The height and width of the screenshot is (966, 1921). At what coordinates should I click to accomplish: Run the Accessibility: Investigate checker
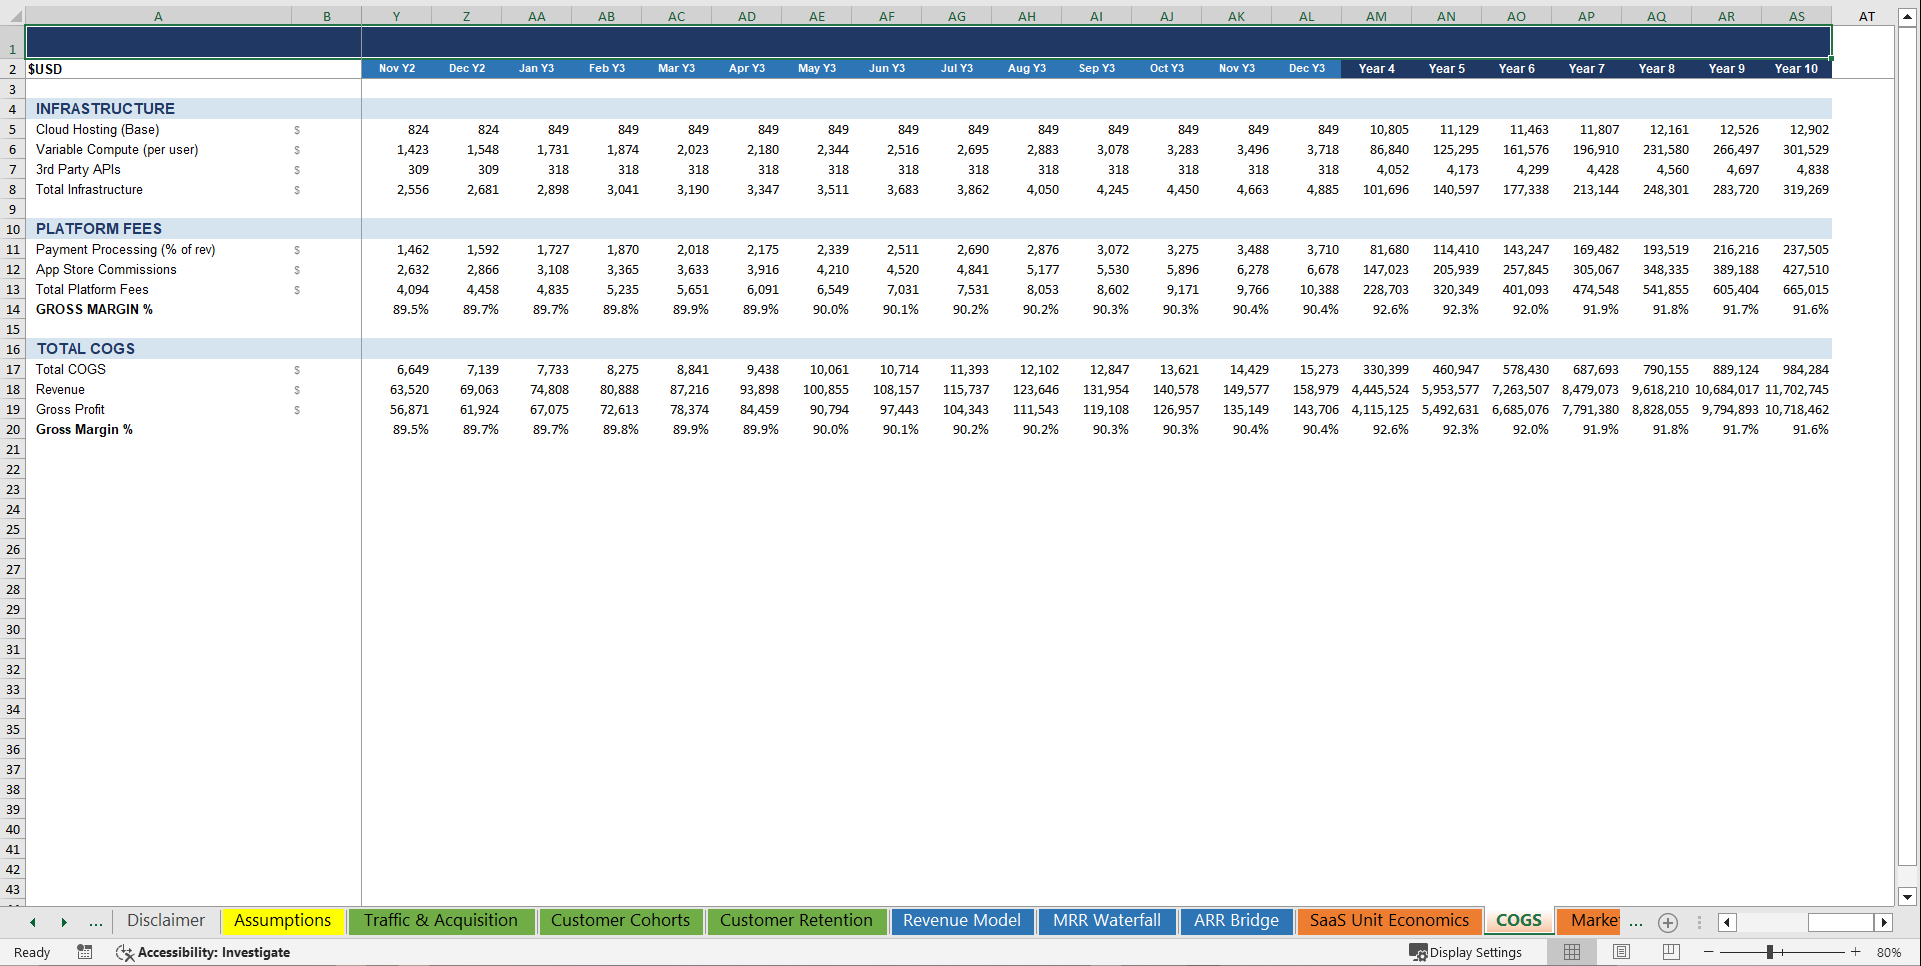point(204,952)
